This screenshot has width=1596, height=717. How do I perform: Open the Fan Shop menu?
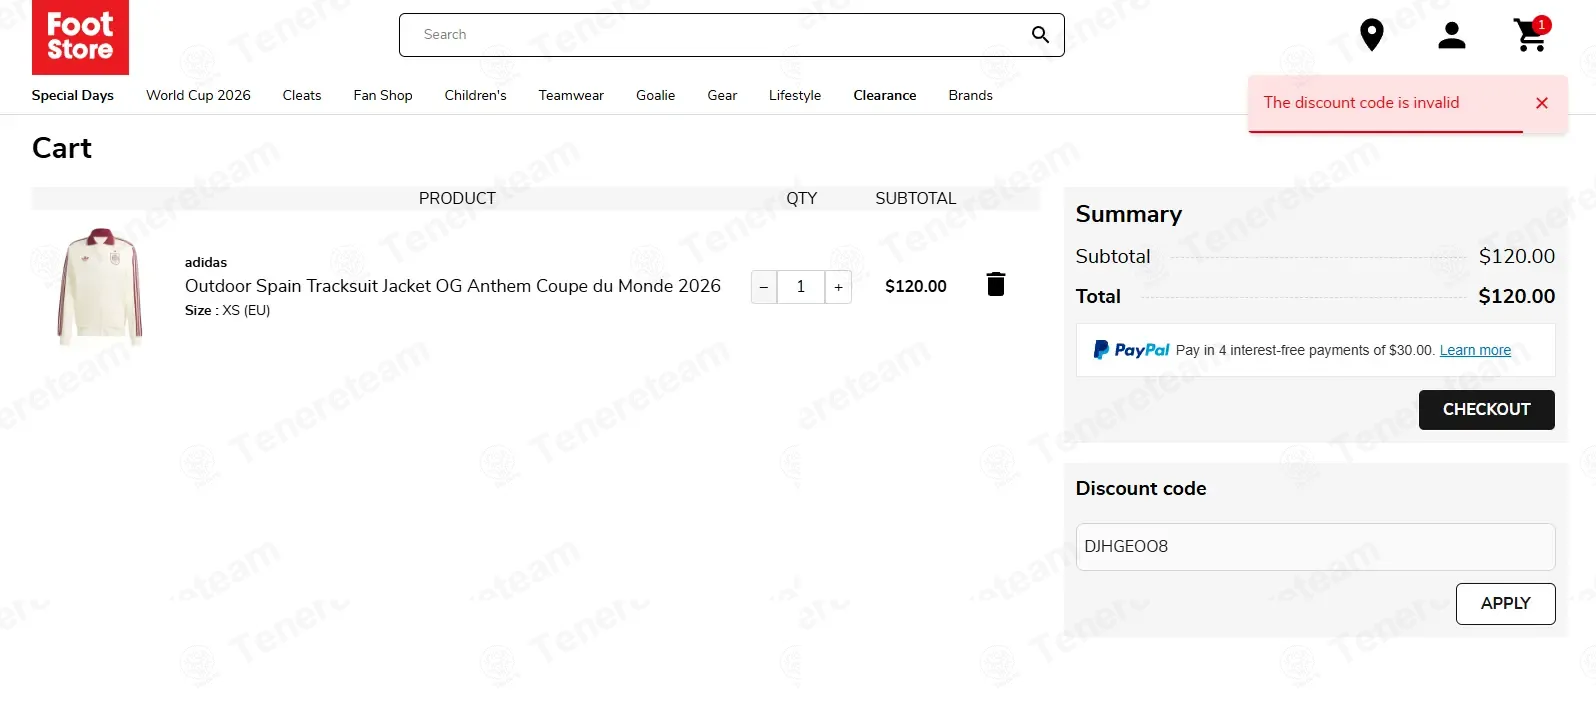[383, 95]
